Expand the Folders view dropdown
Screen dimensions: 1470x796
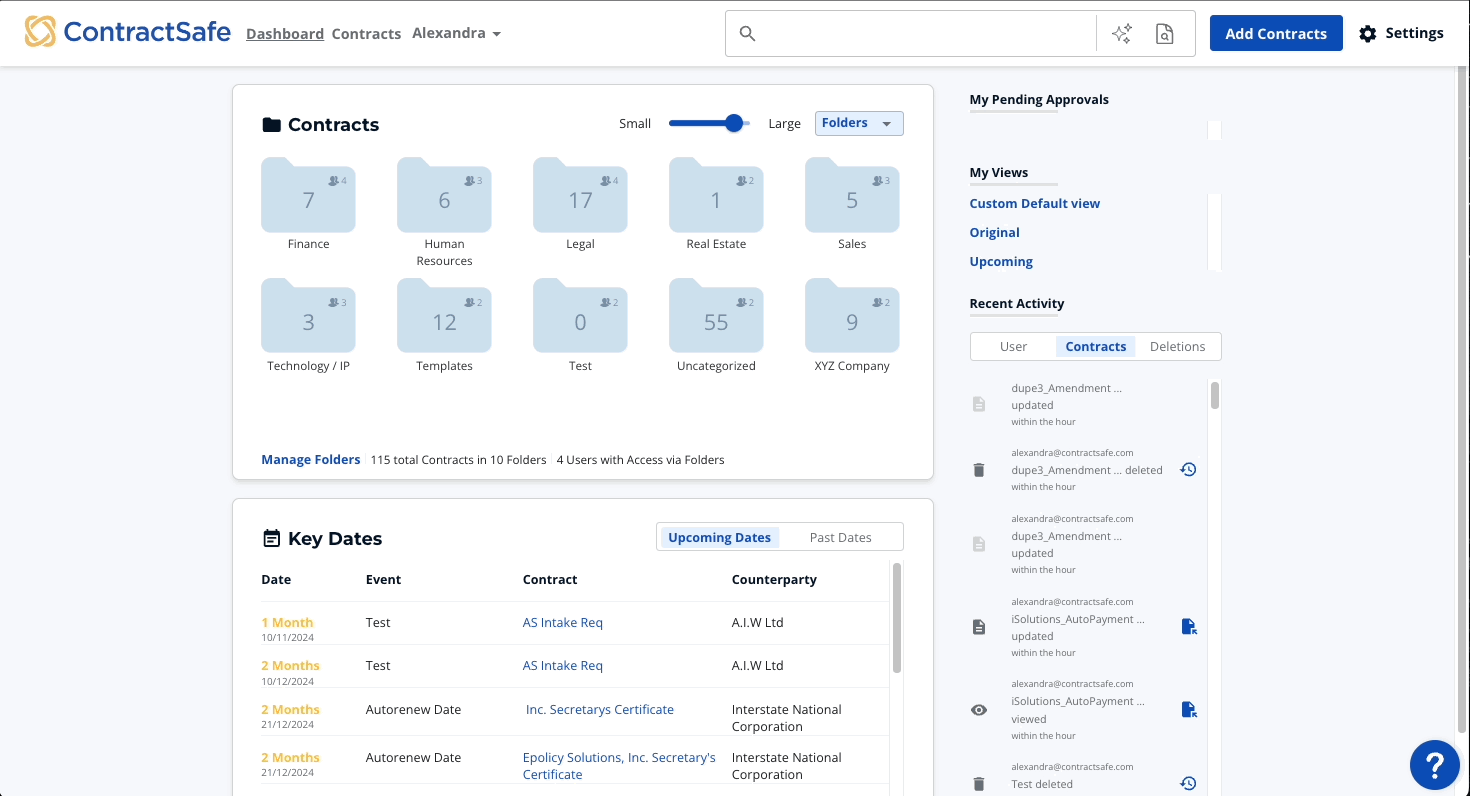(x=859, y=123)
